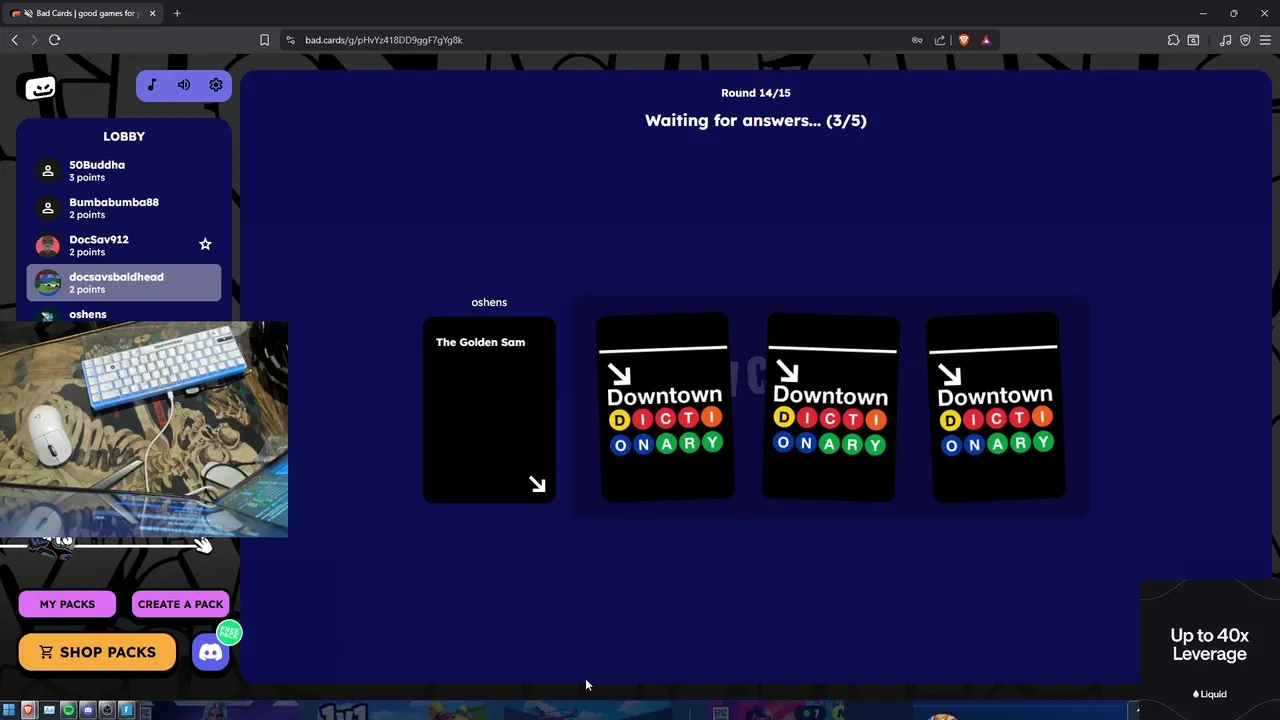Screen dimensions: 1280x720
Task: Reload the bad.cards page
Action: pos(54,40)
